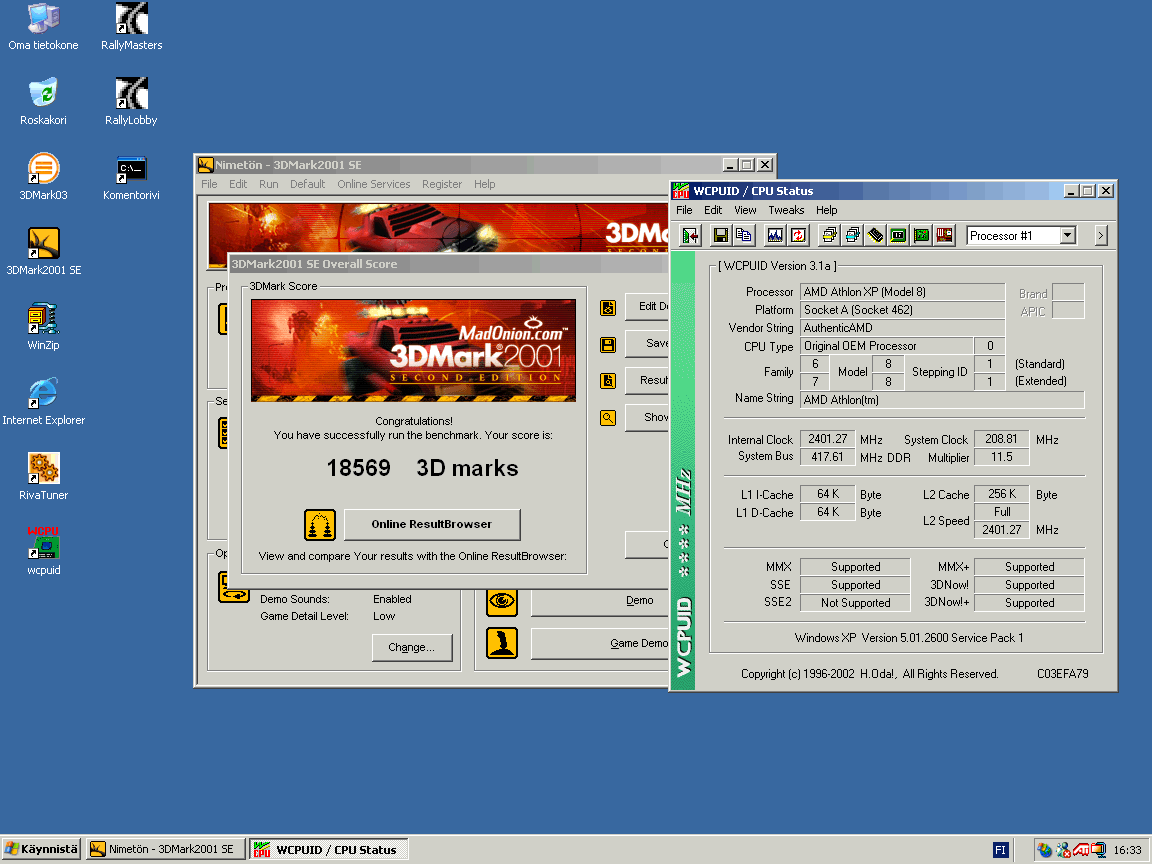The height and width of the screenshot is (864, 1152).
Task: Open the Processor #1 dropdown
Action: click(x=1067, y=236)
